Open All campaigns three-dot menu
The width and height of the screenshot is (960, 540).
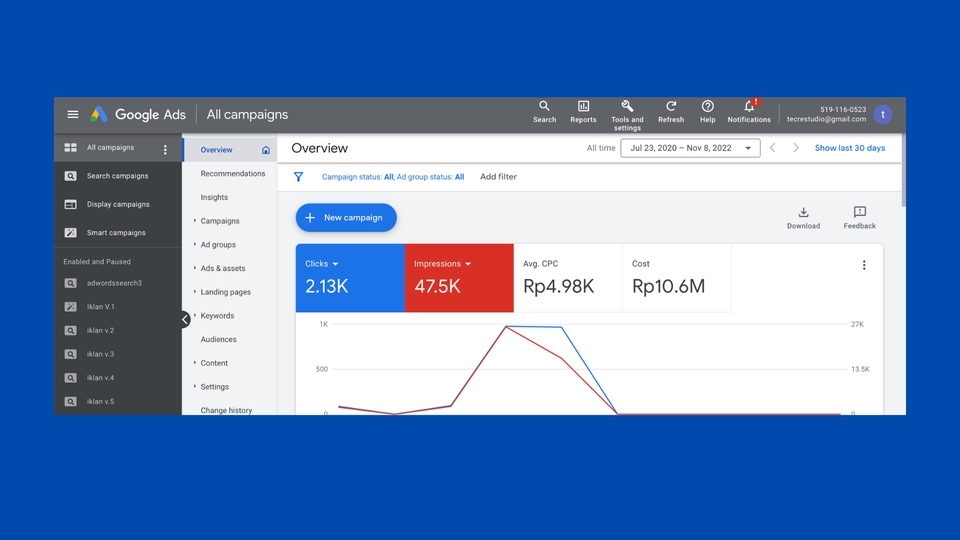(165, 149)
